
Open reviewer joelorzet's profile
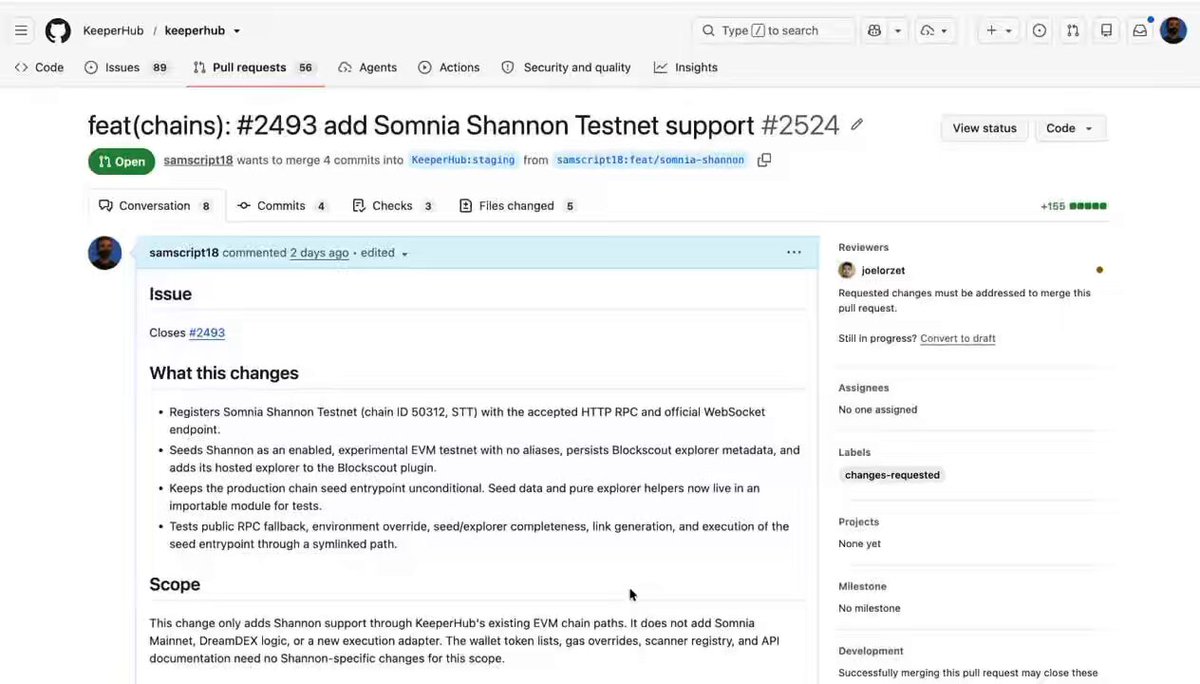883,270
